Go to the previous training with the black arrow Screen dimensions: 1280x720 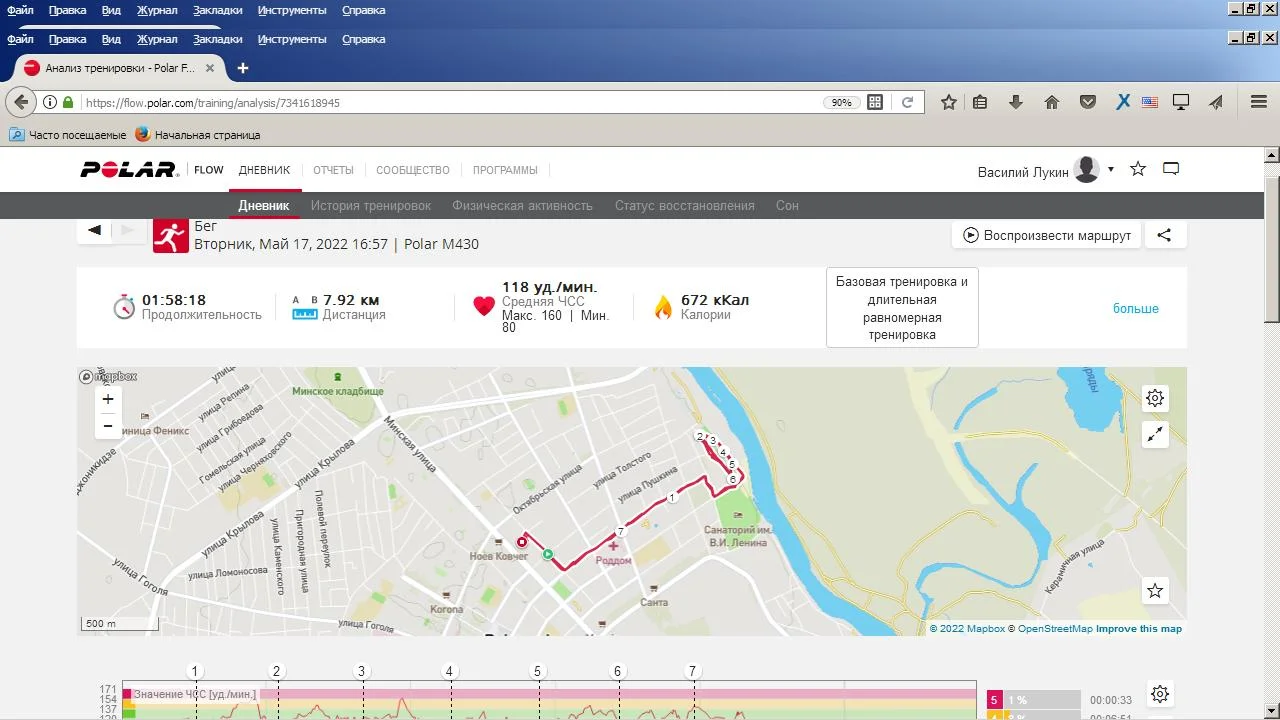point(94,230)
